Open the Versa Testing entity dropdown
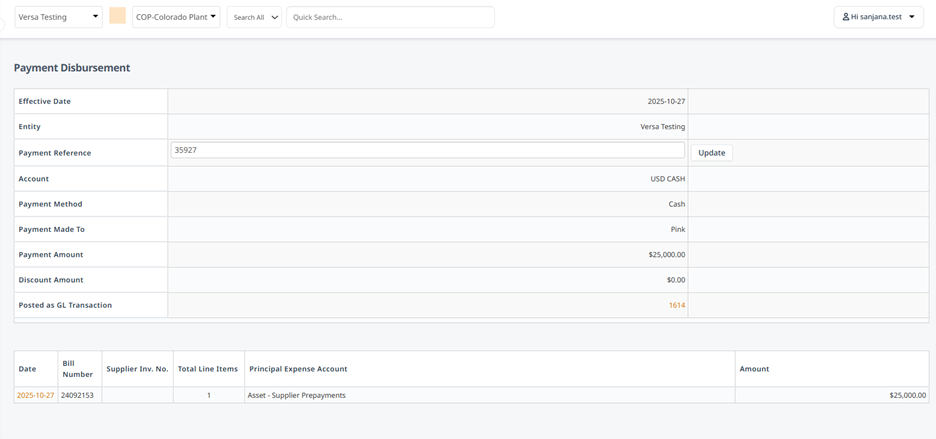 58,17
